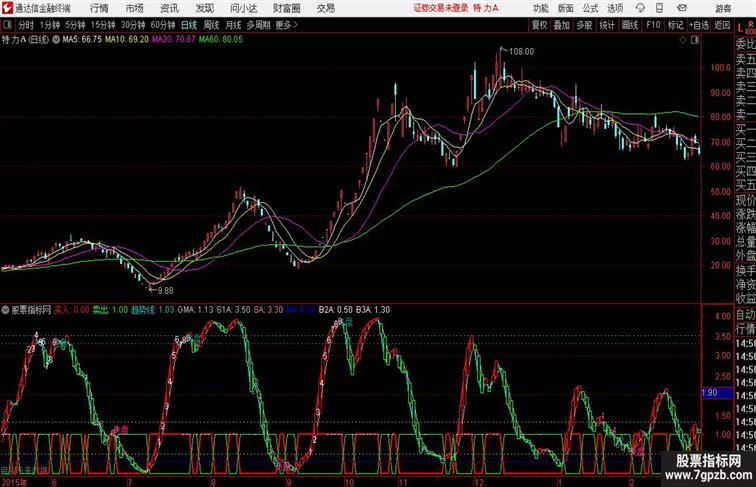Switch to 分时 chart period
756x487 pixels.
click(x=26, y=25)
